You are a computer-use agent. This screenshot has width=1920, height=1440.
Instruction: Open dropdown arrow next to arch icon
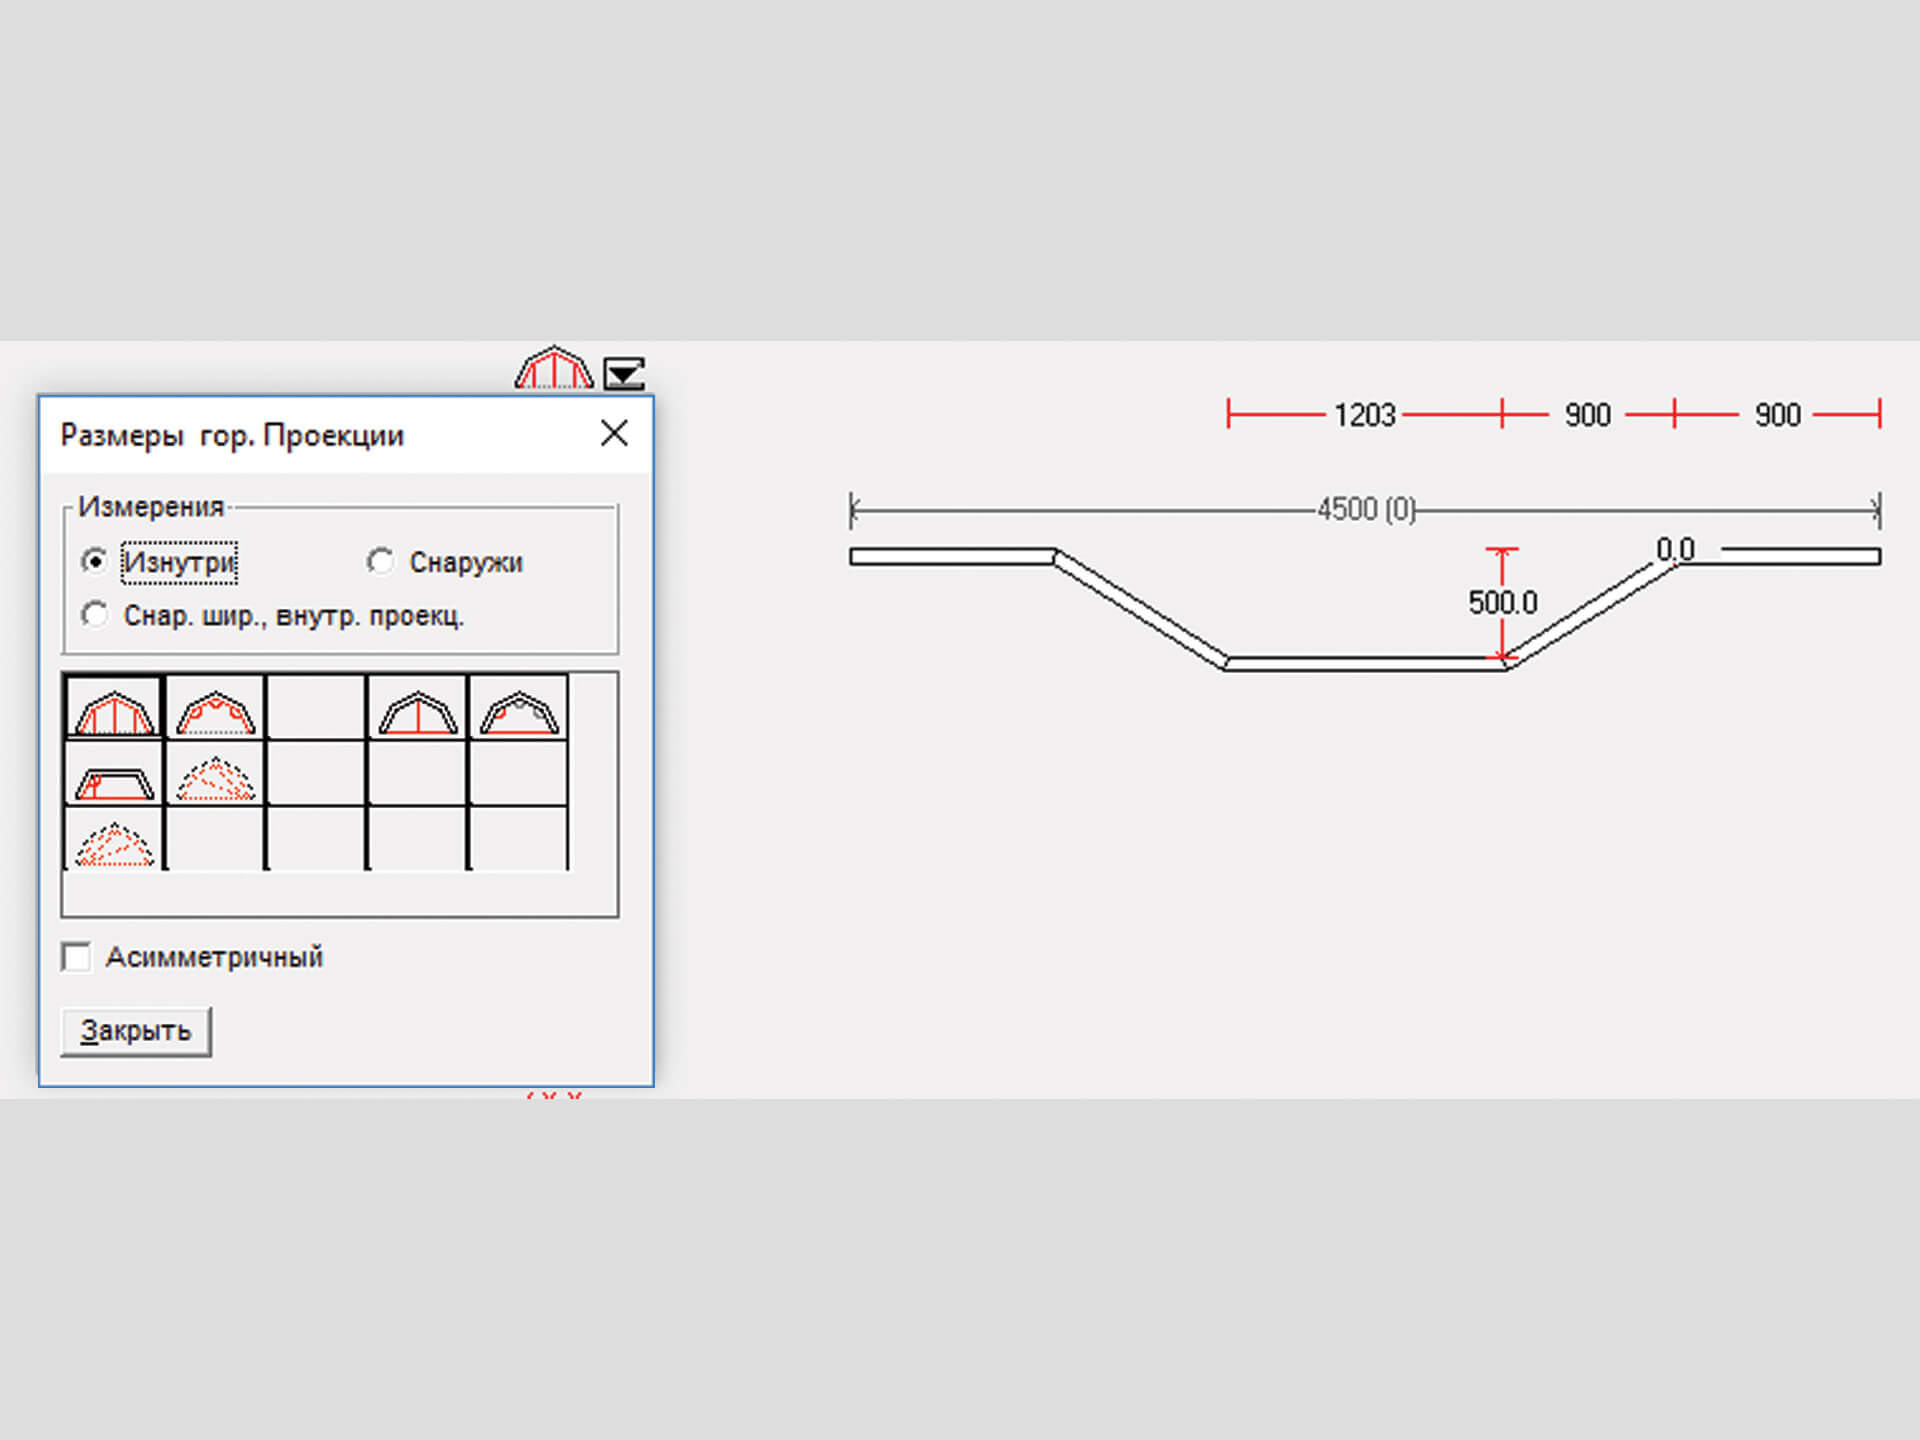(x=624, y=374)
